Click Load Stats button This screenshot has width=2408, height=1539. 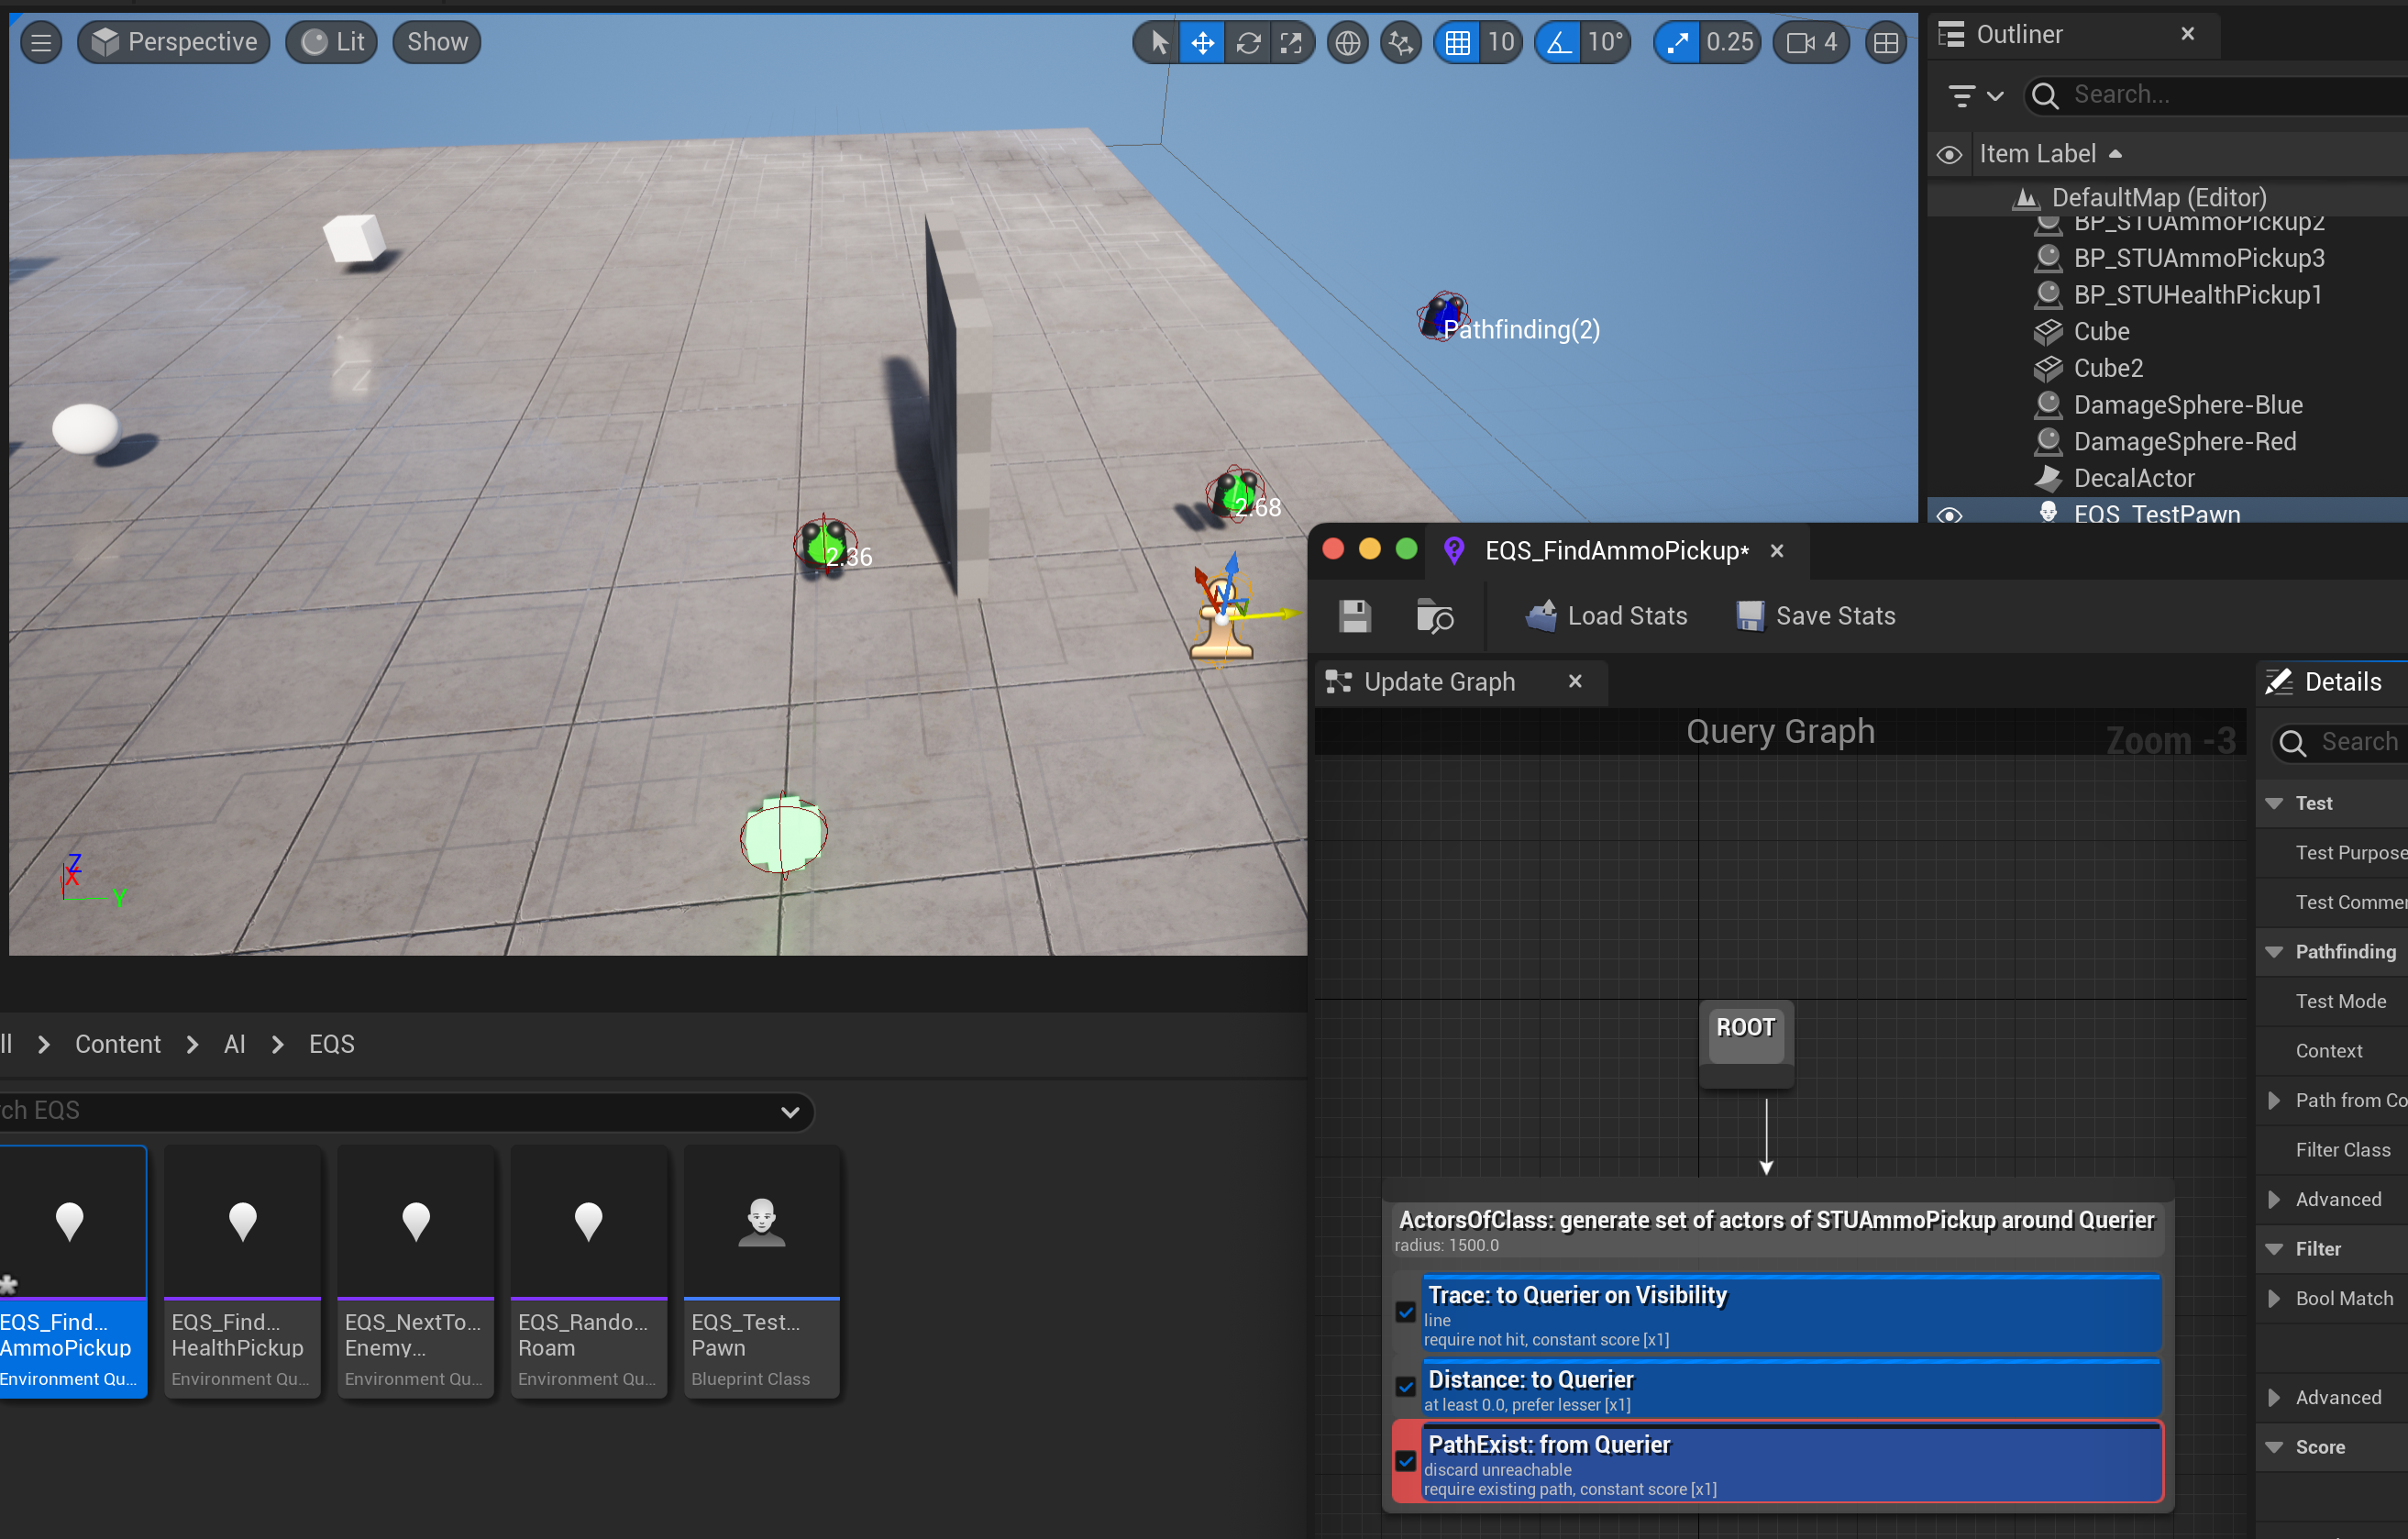pyautogui.click(x=1606, y=616)
